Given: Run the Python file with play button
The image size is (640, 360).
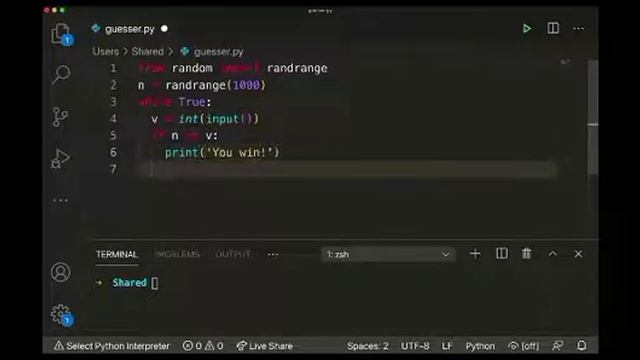Looking at the screenshot, I should click(527, 29).
